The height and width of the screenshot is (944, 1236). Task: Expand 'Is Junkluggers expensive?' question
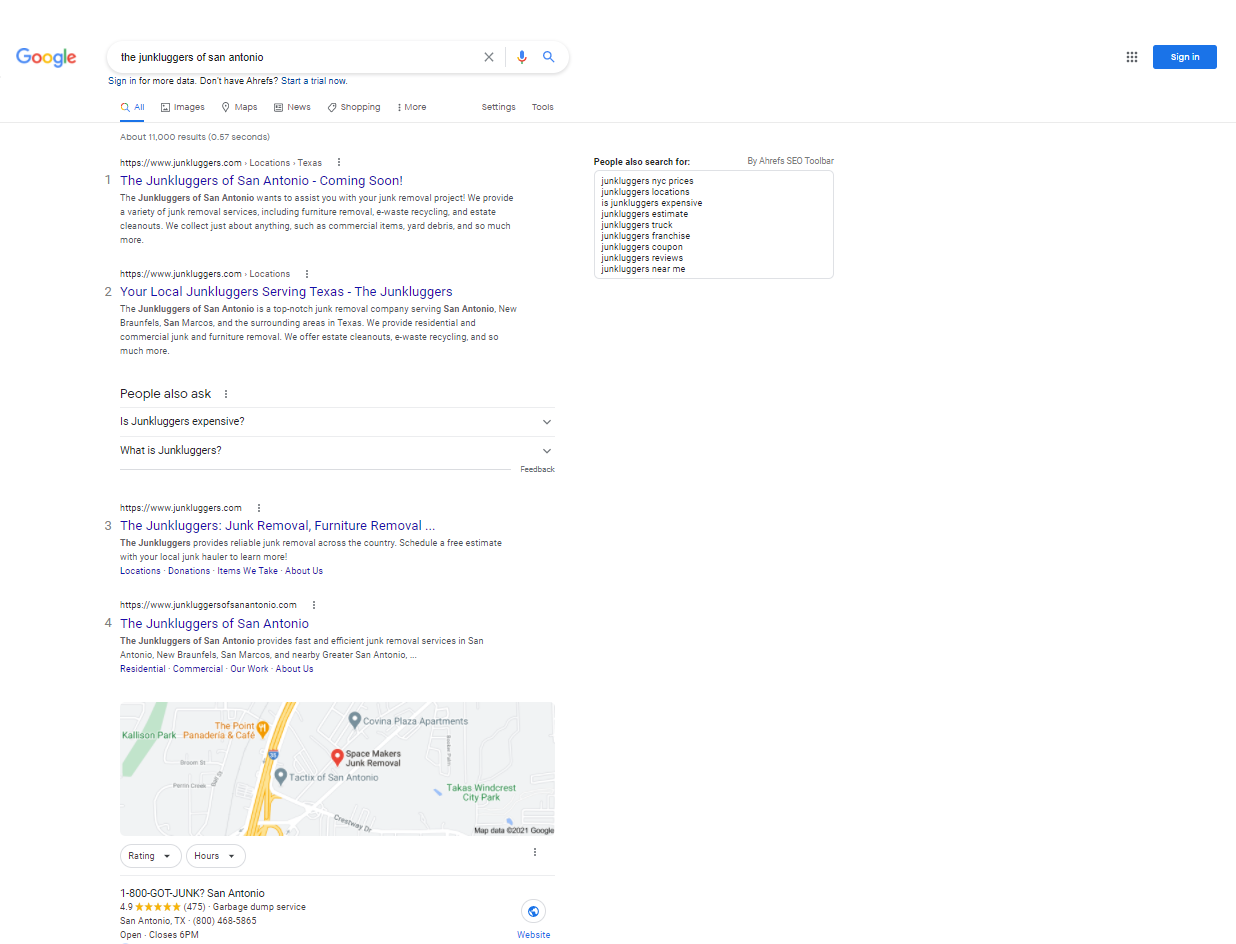coord(337,422)
